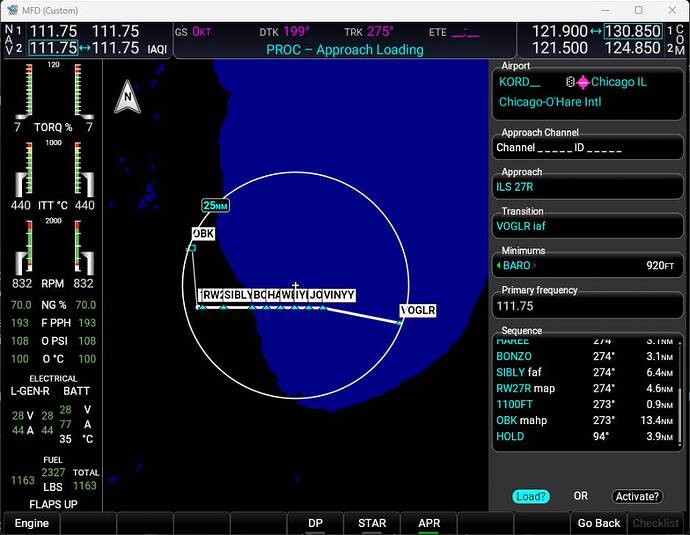Open the Approach selection field ILS 27R
Image resolution: width=690 pixels, height=535 pixels.
click(x=586, y=186)
